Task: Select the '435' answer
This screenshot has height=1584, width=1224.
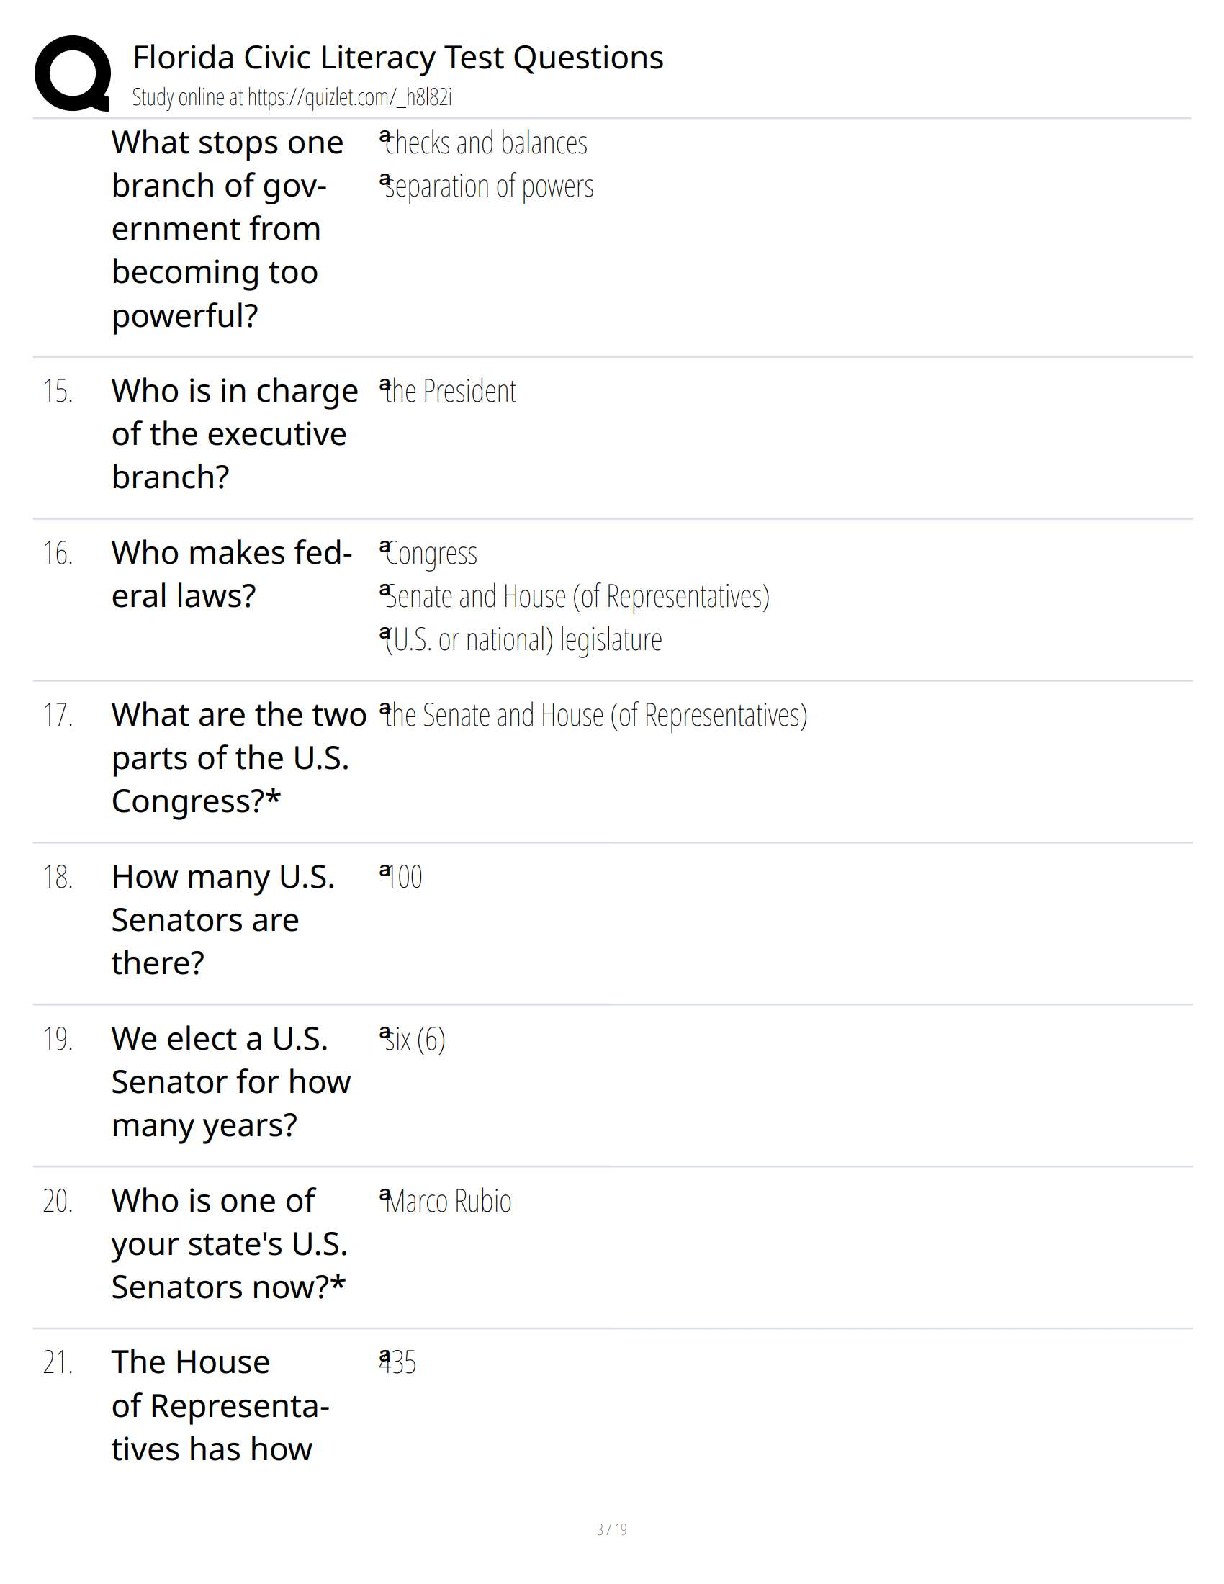Action: [x=399, y=1363]
